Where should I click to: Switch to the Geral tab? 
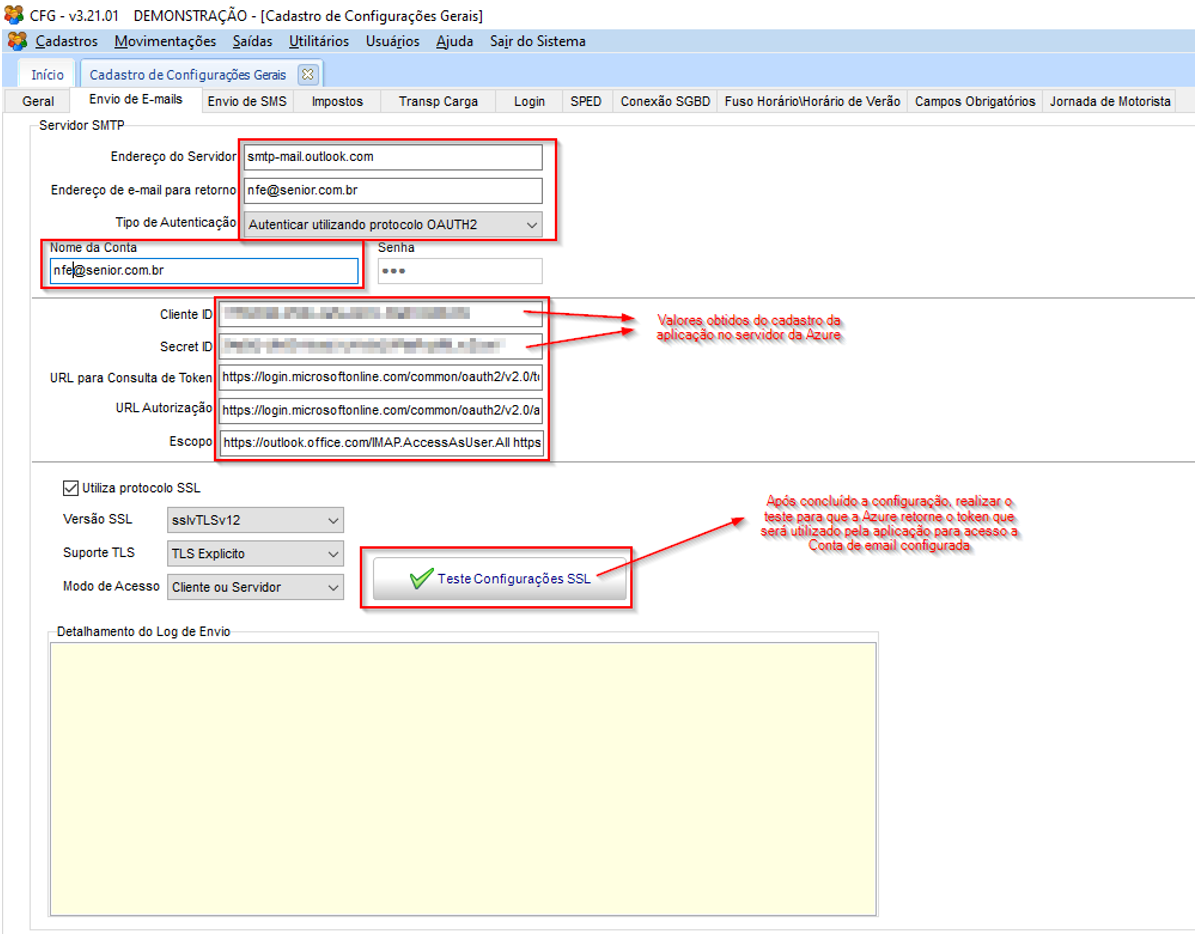click(38, 101)
